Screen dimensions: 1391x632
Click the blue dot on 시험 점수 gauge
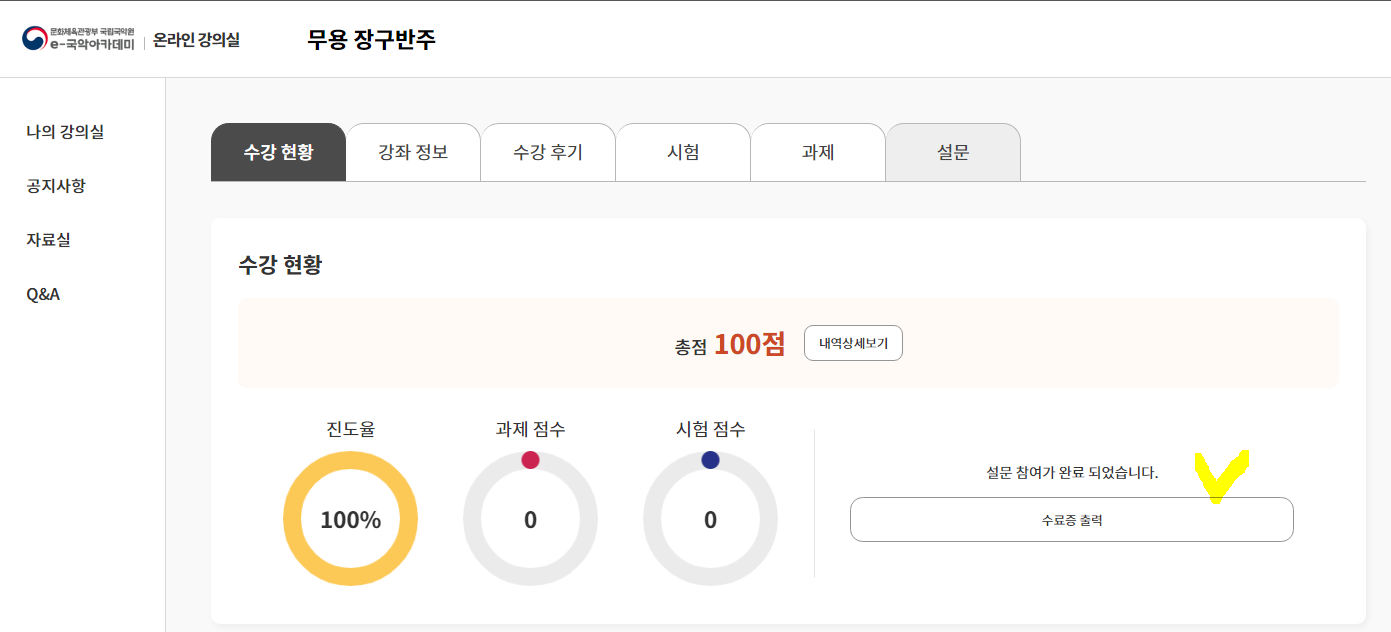coord(710,460)
